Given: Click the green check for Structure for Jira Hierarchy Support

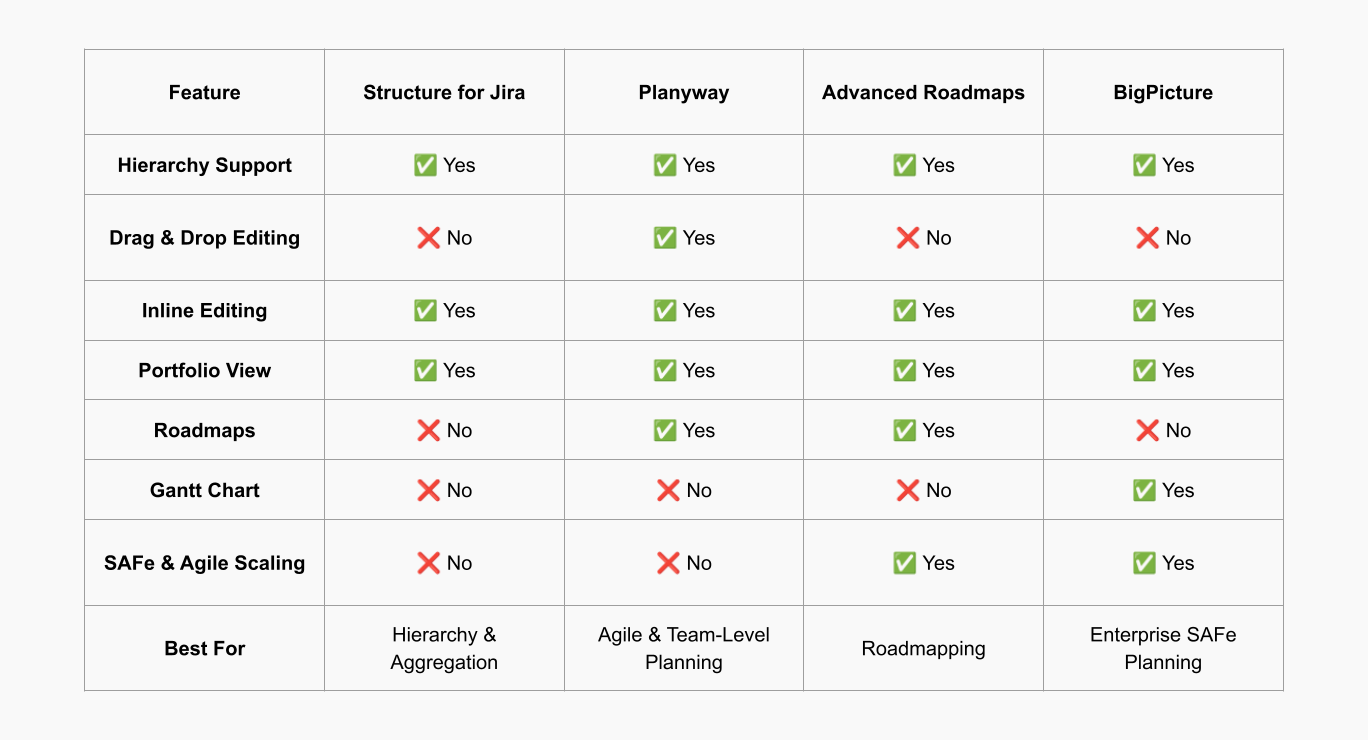Looking at the screenshot, I should coord(425,166).
